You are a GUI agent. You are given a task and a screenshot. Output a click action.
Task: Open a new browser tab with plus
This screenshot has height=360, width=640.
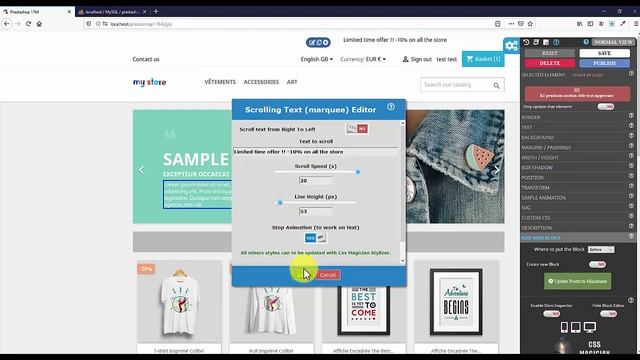pyautogui.click(x=156, y=11)
